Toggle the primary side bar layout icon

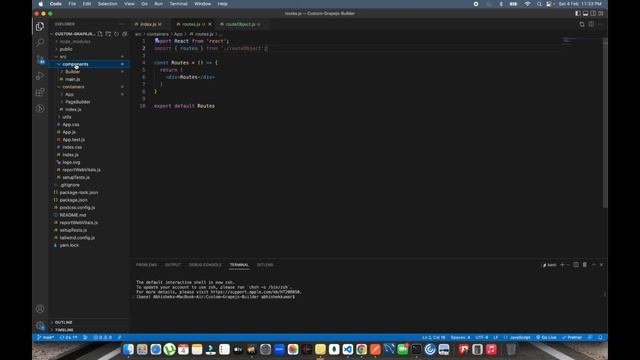578,13
